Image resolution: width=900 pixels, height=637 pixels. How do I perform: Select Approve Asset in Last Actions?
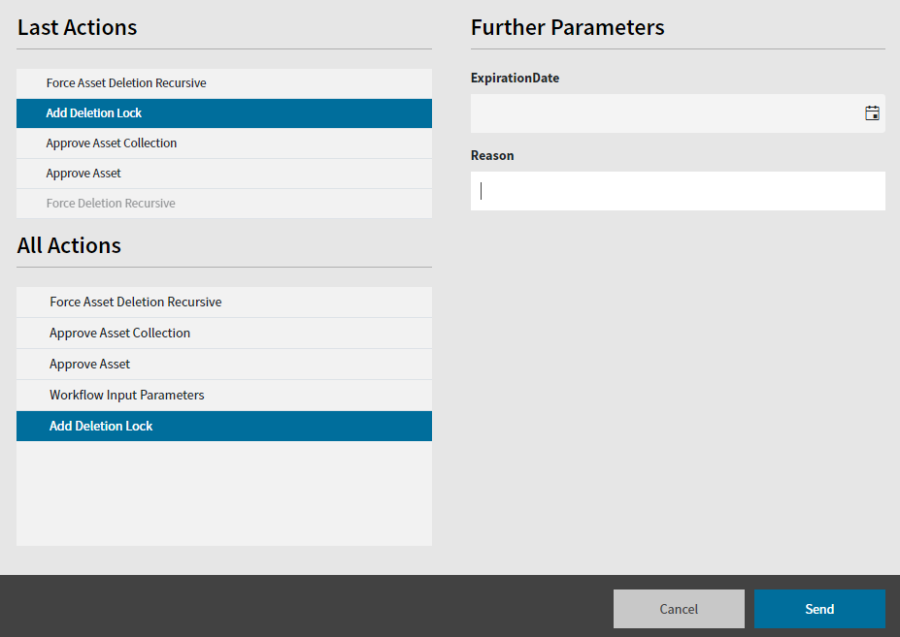[224, 173]
